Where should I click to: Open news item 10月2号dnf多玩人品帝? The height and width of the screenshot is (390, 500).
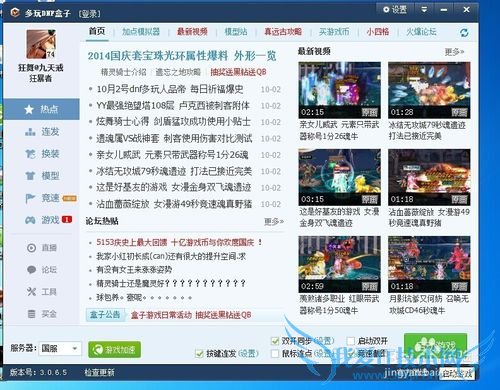(x=170, y=89)
